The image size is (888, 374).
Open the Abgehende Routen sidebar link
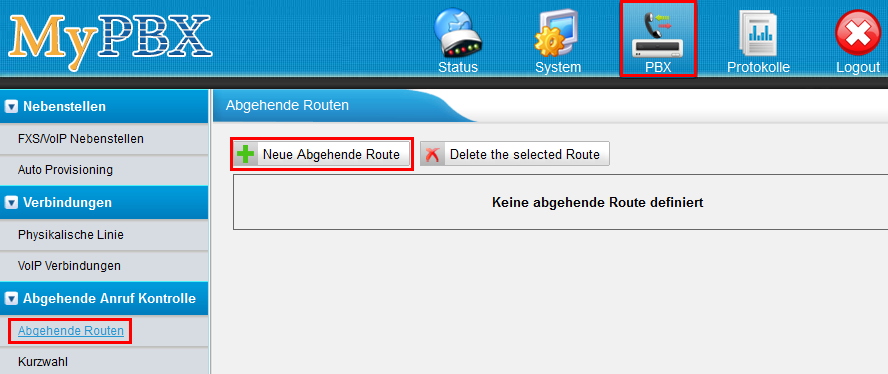(x=71, y=331)
